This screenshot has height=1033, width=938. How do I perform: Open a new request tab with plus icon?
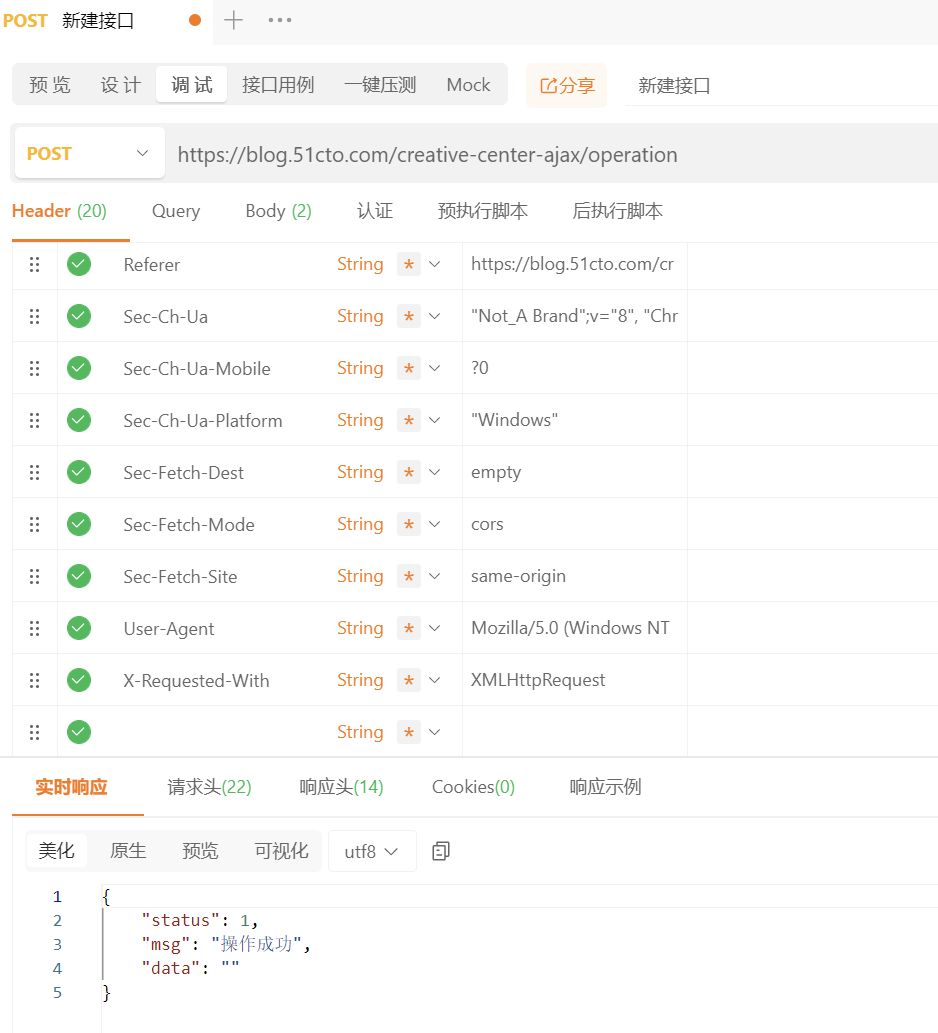pos(234,19)
